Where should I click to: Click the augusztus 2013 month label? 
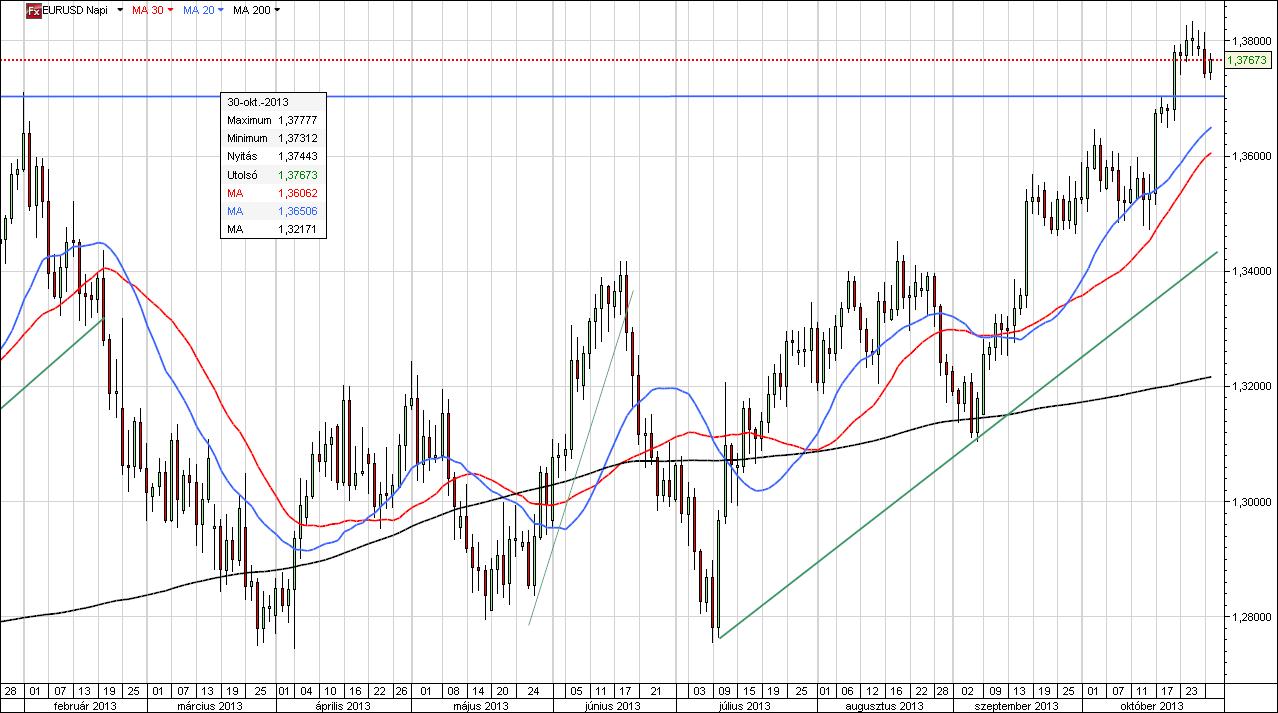pos(884,705)
